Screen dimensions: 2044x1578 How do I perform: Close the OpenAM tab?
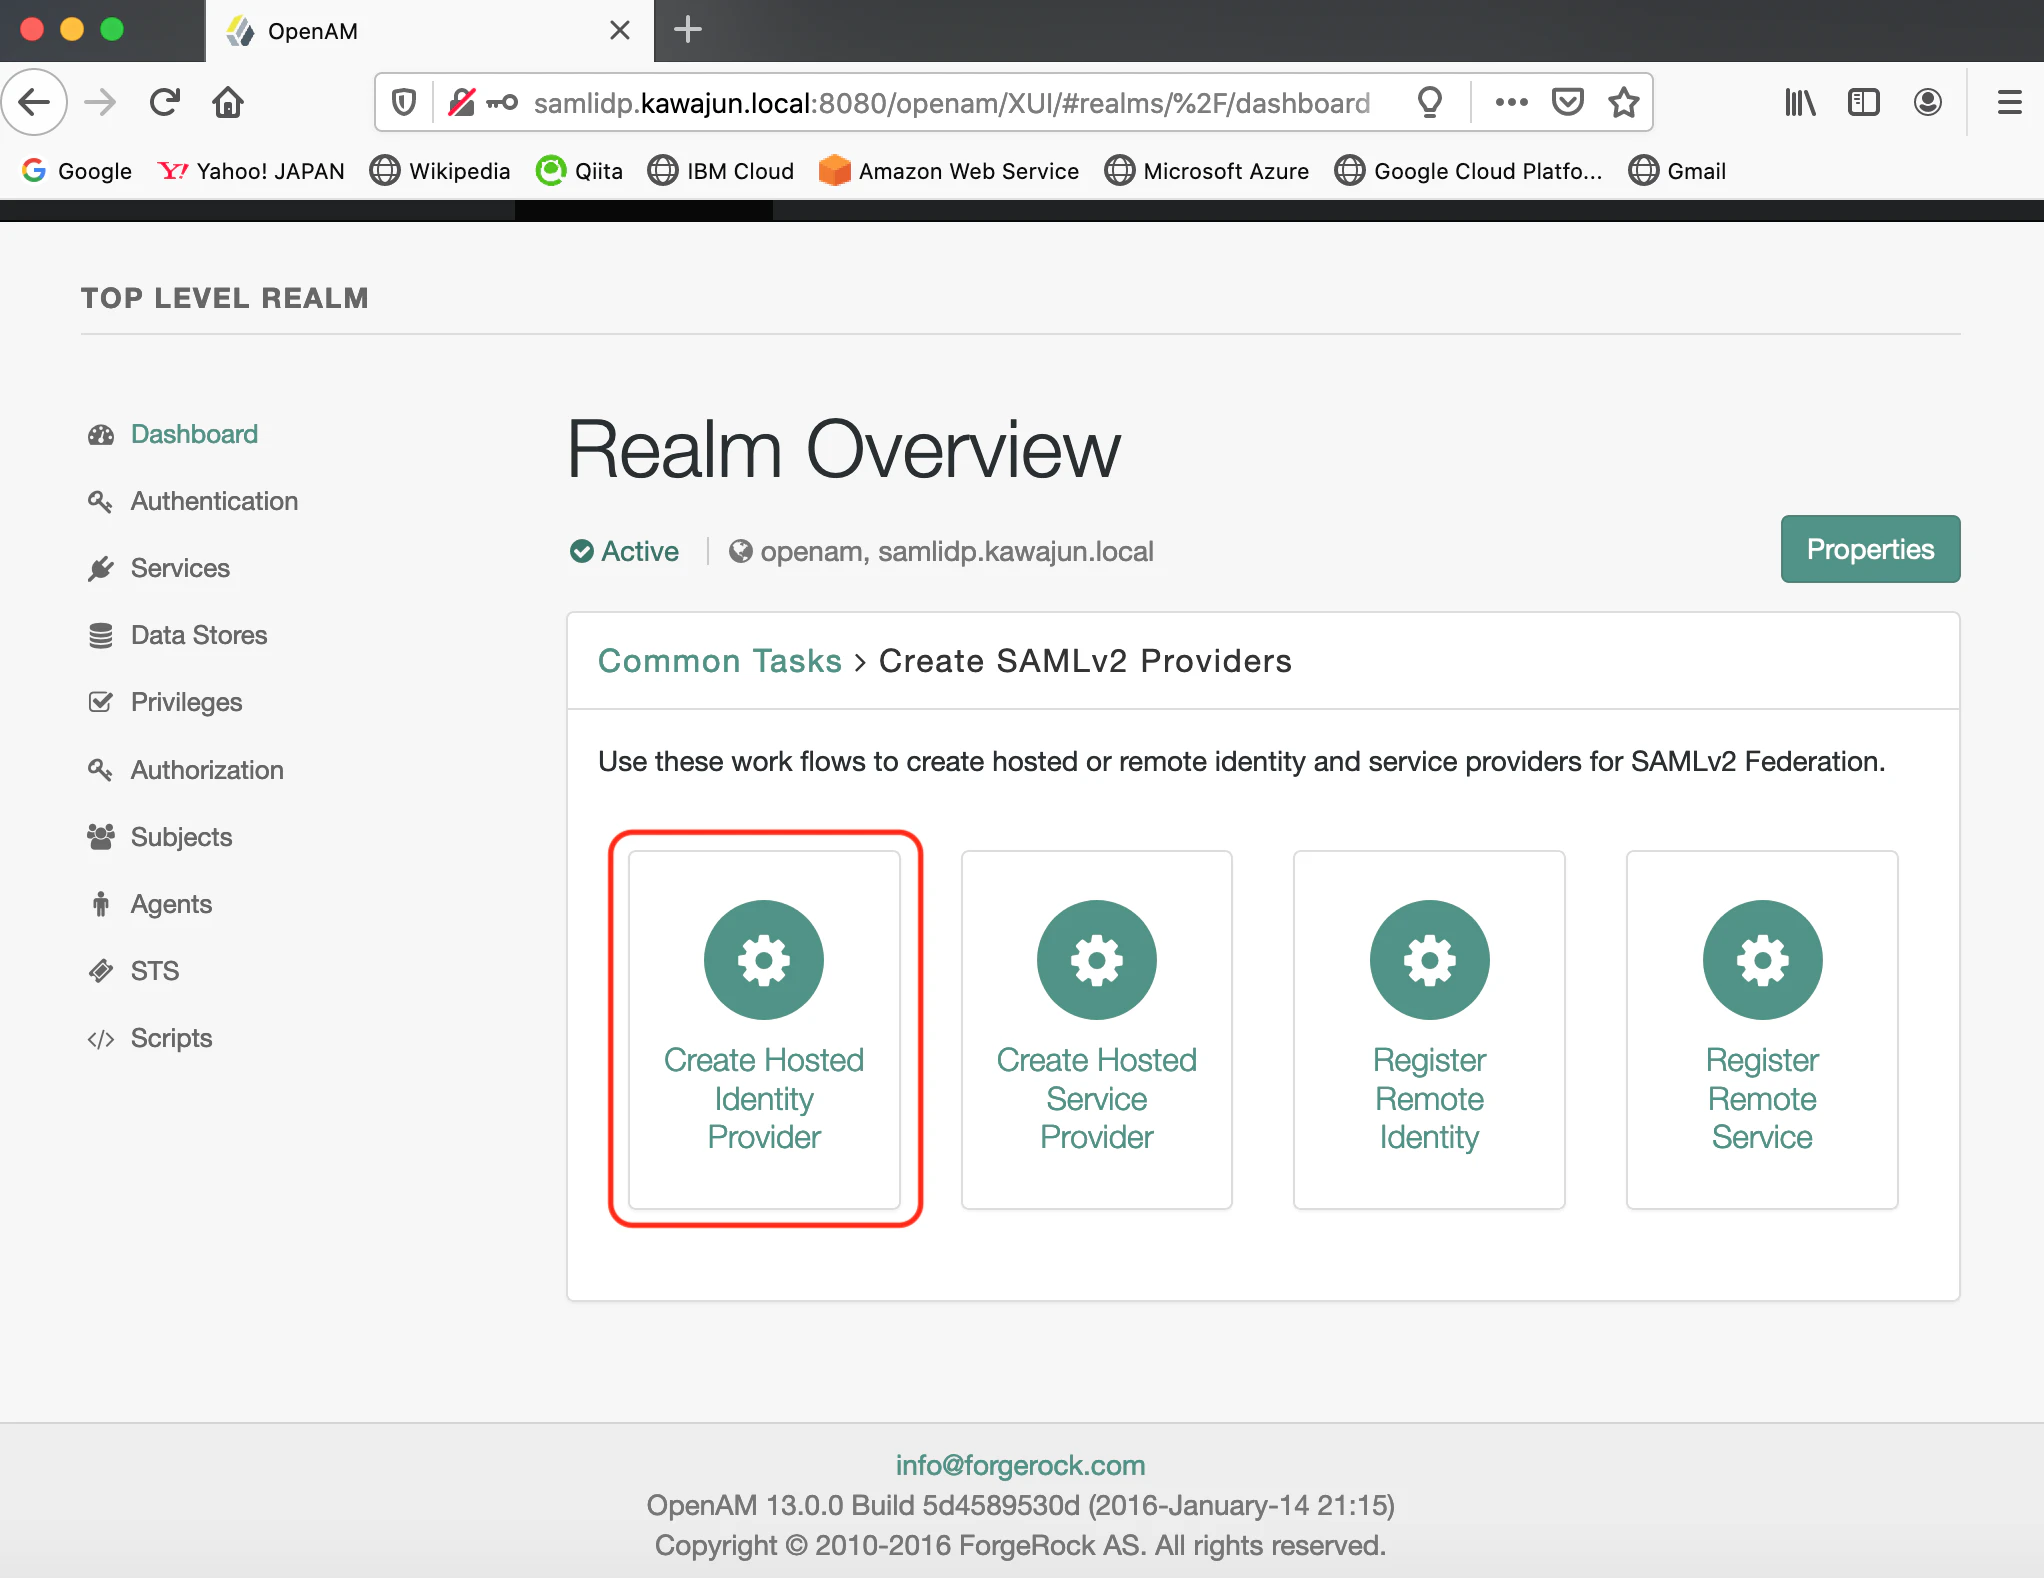pyautogui.click(x=620, y=30)
